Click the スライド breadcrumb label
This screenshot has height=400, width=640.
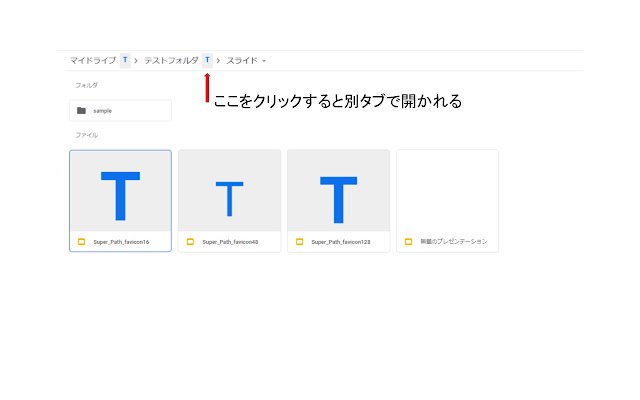pyautogui.click(x=242, y=60)
